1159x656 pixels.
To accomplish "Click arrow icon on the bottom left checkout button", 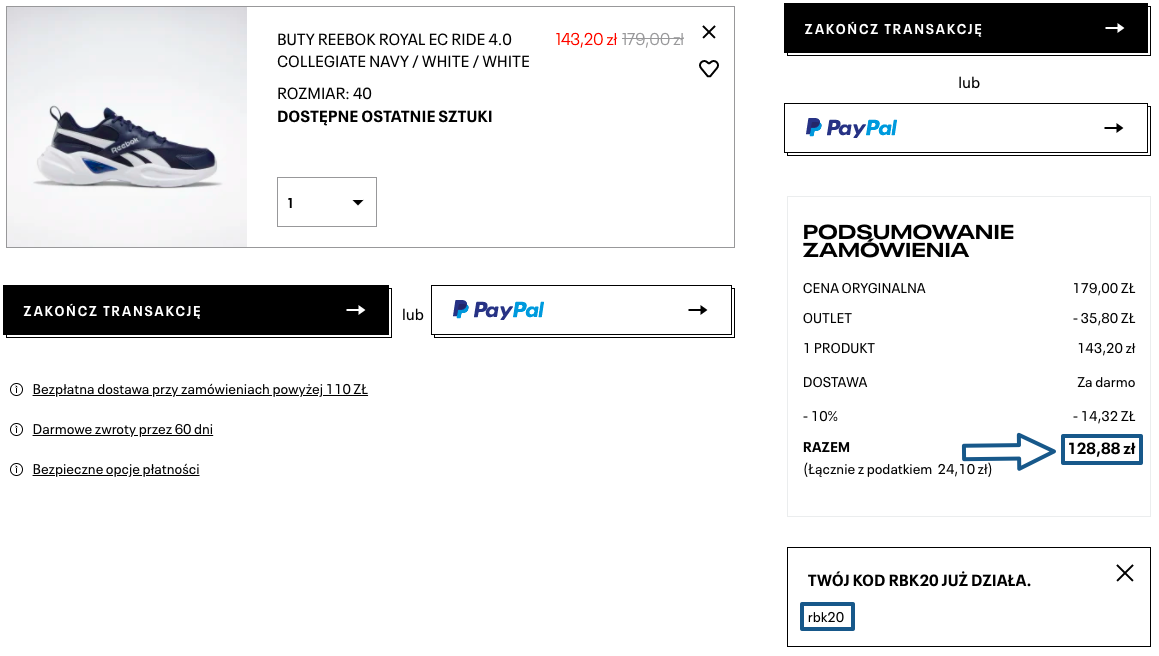I will coord(355,310).
